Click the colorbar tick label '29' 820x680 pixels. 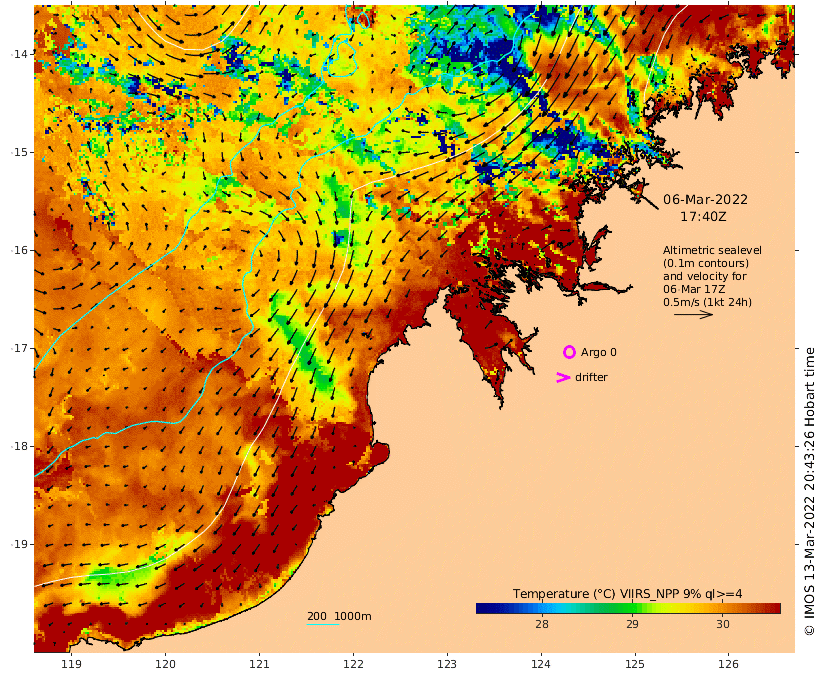pyautogui.click(x=632, y=624)
